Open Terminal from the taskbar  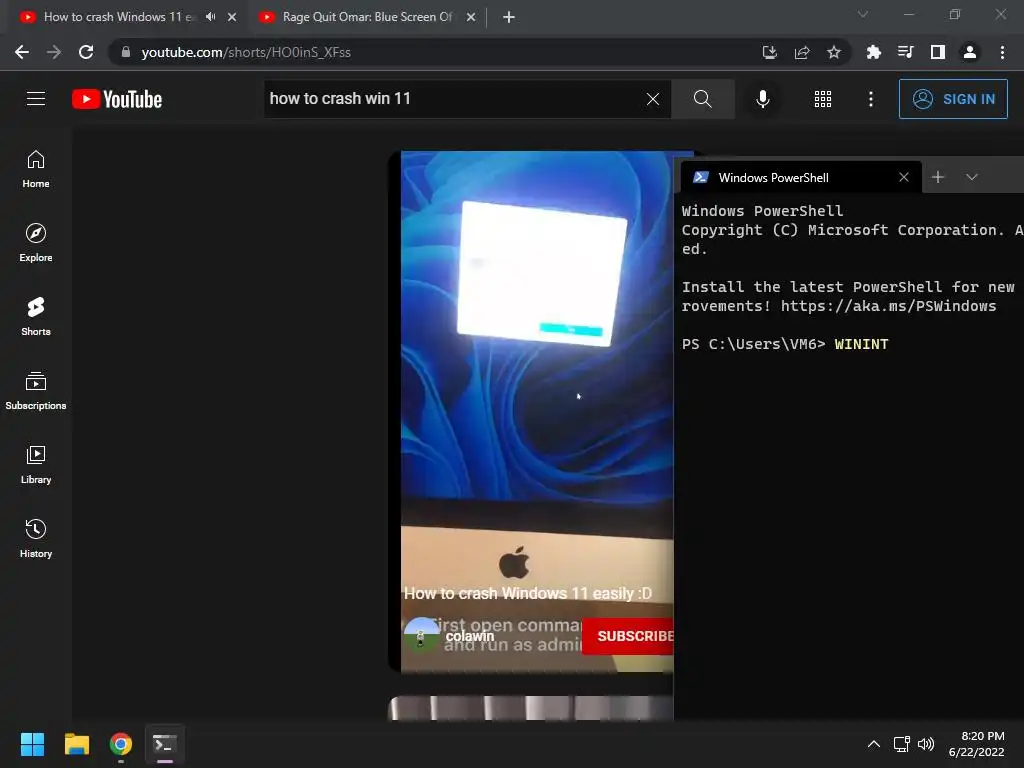tap(165, 744)
